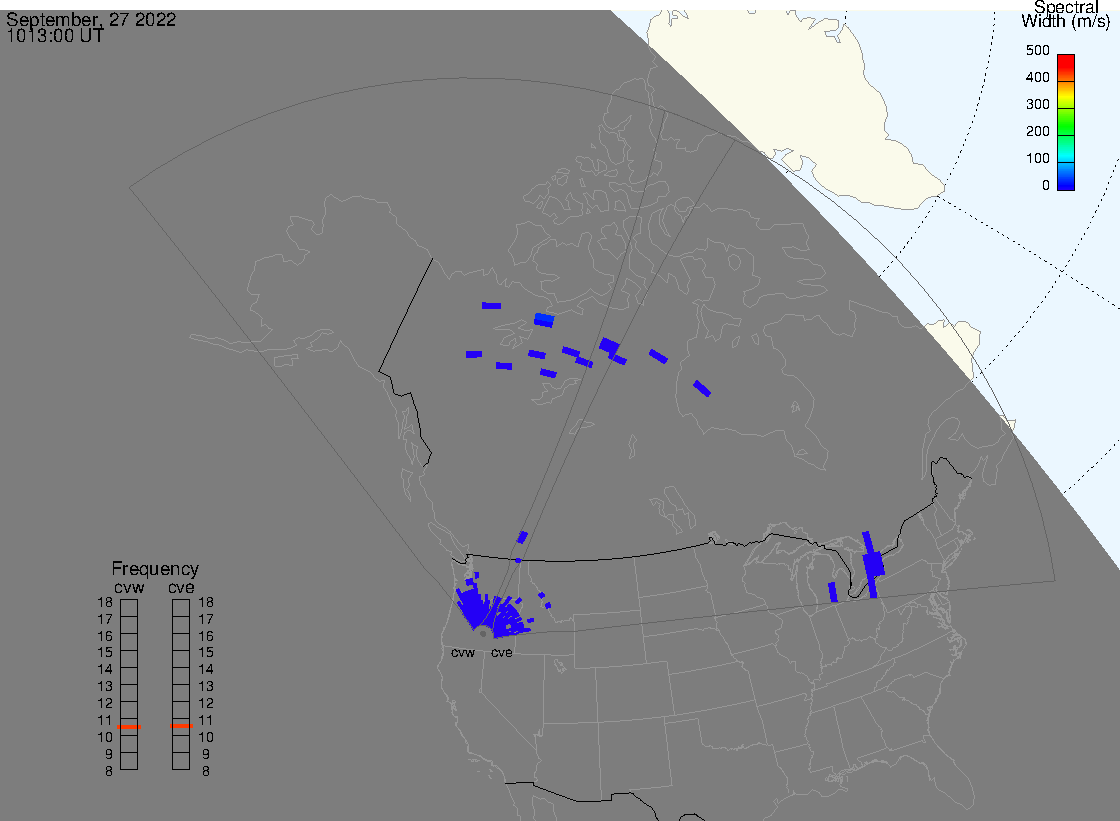Click the '8' tick beside the cvw gauge
1120x821 pixels.
pyautogui.click(x=109, y=772)
